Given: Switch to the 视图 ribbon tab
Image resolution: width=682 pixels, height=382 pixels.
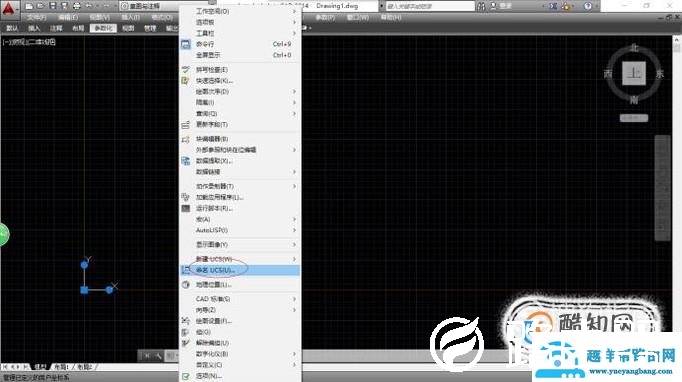Looking at the screenshot, I should click(128, 28).
